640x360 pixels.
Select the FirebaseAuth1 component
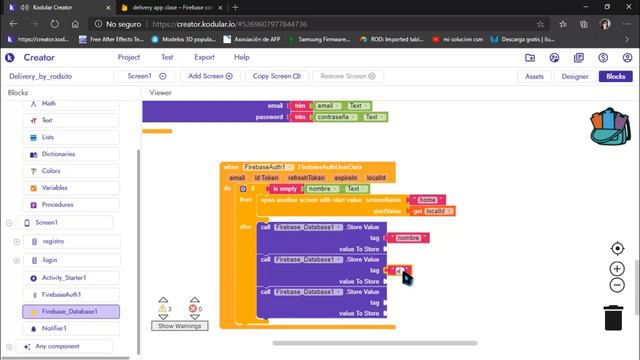[x=71, y=294]
